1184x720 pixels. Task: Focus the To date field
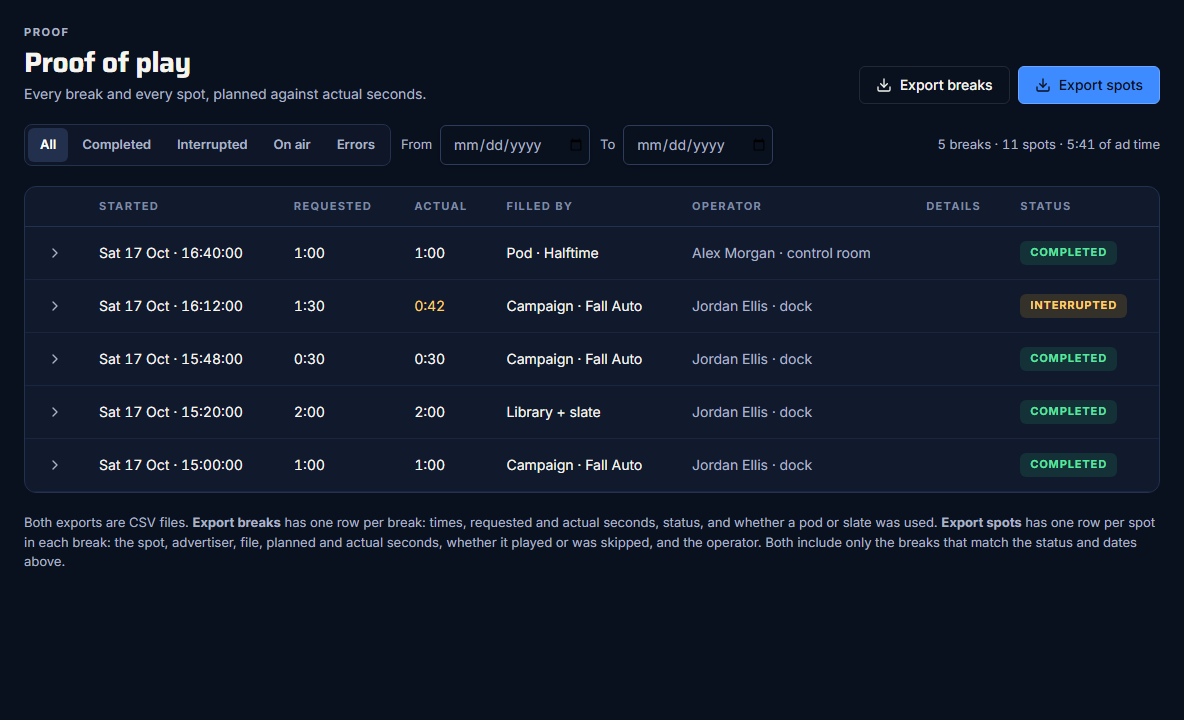(698, 145)
